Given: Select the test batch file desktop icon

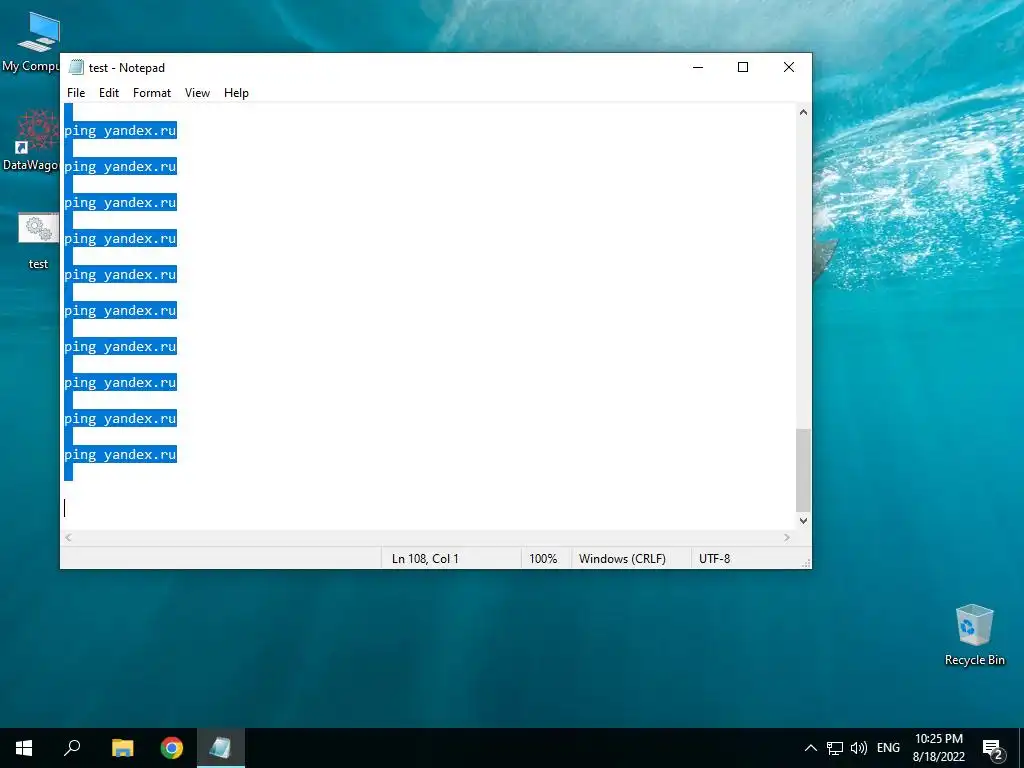Looking at the screenshot, I should [38, 240].
